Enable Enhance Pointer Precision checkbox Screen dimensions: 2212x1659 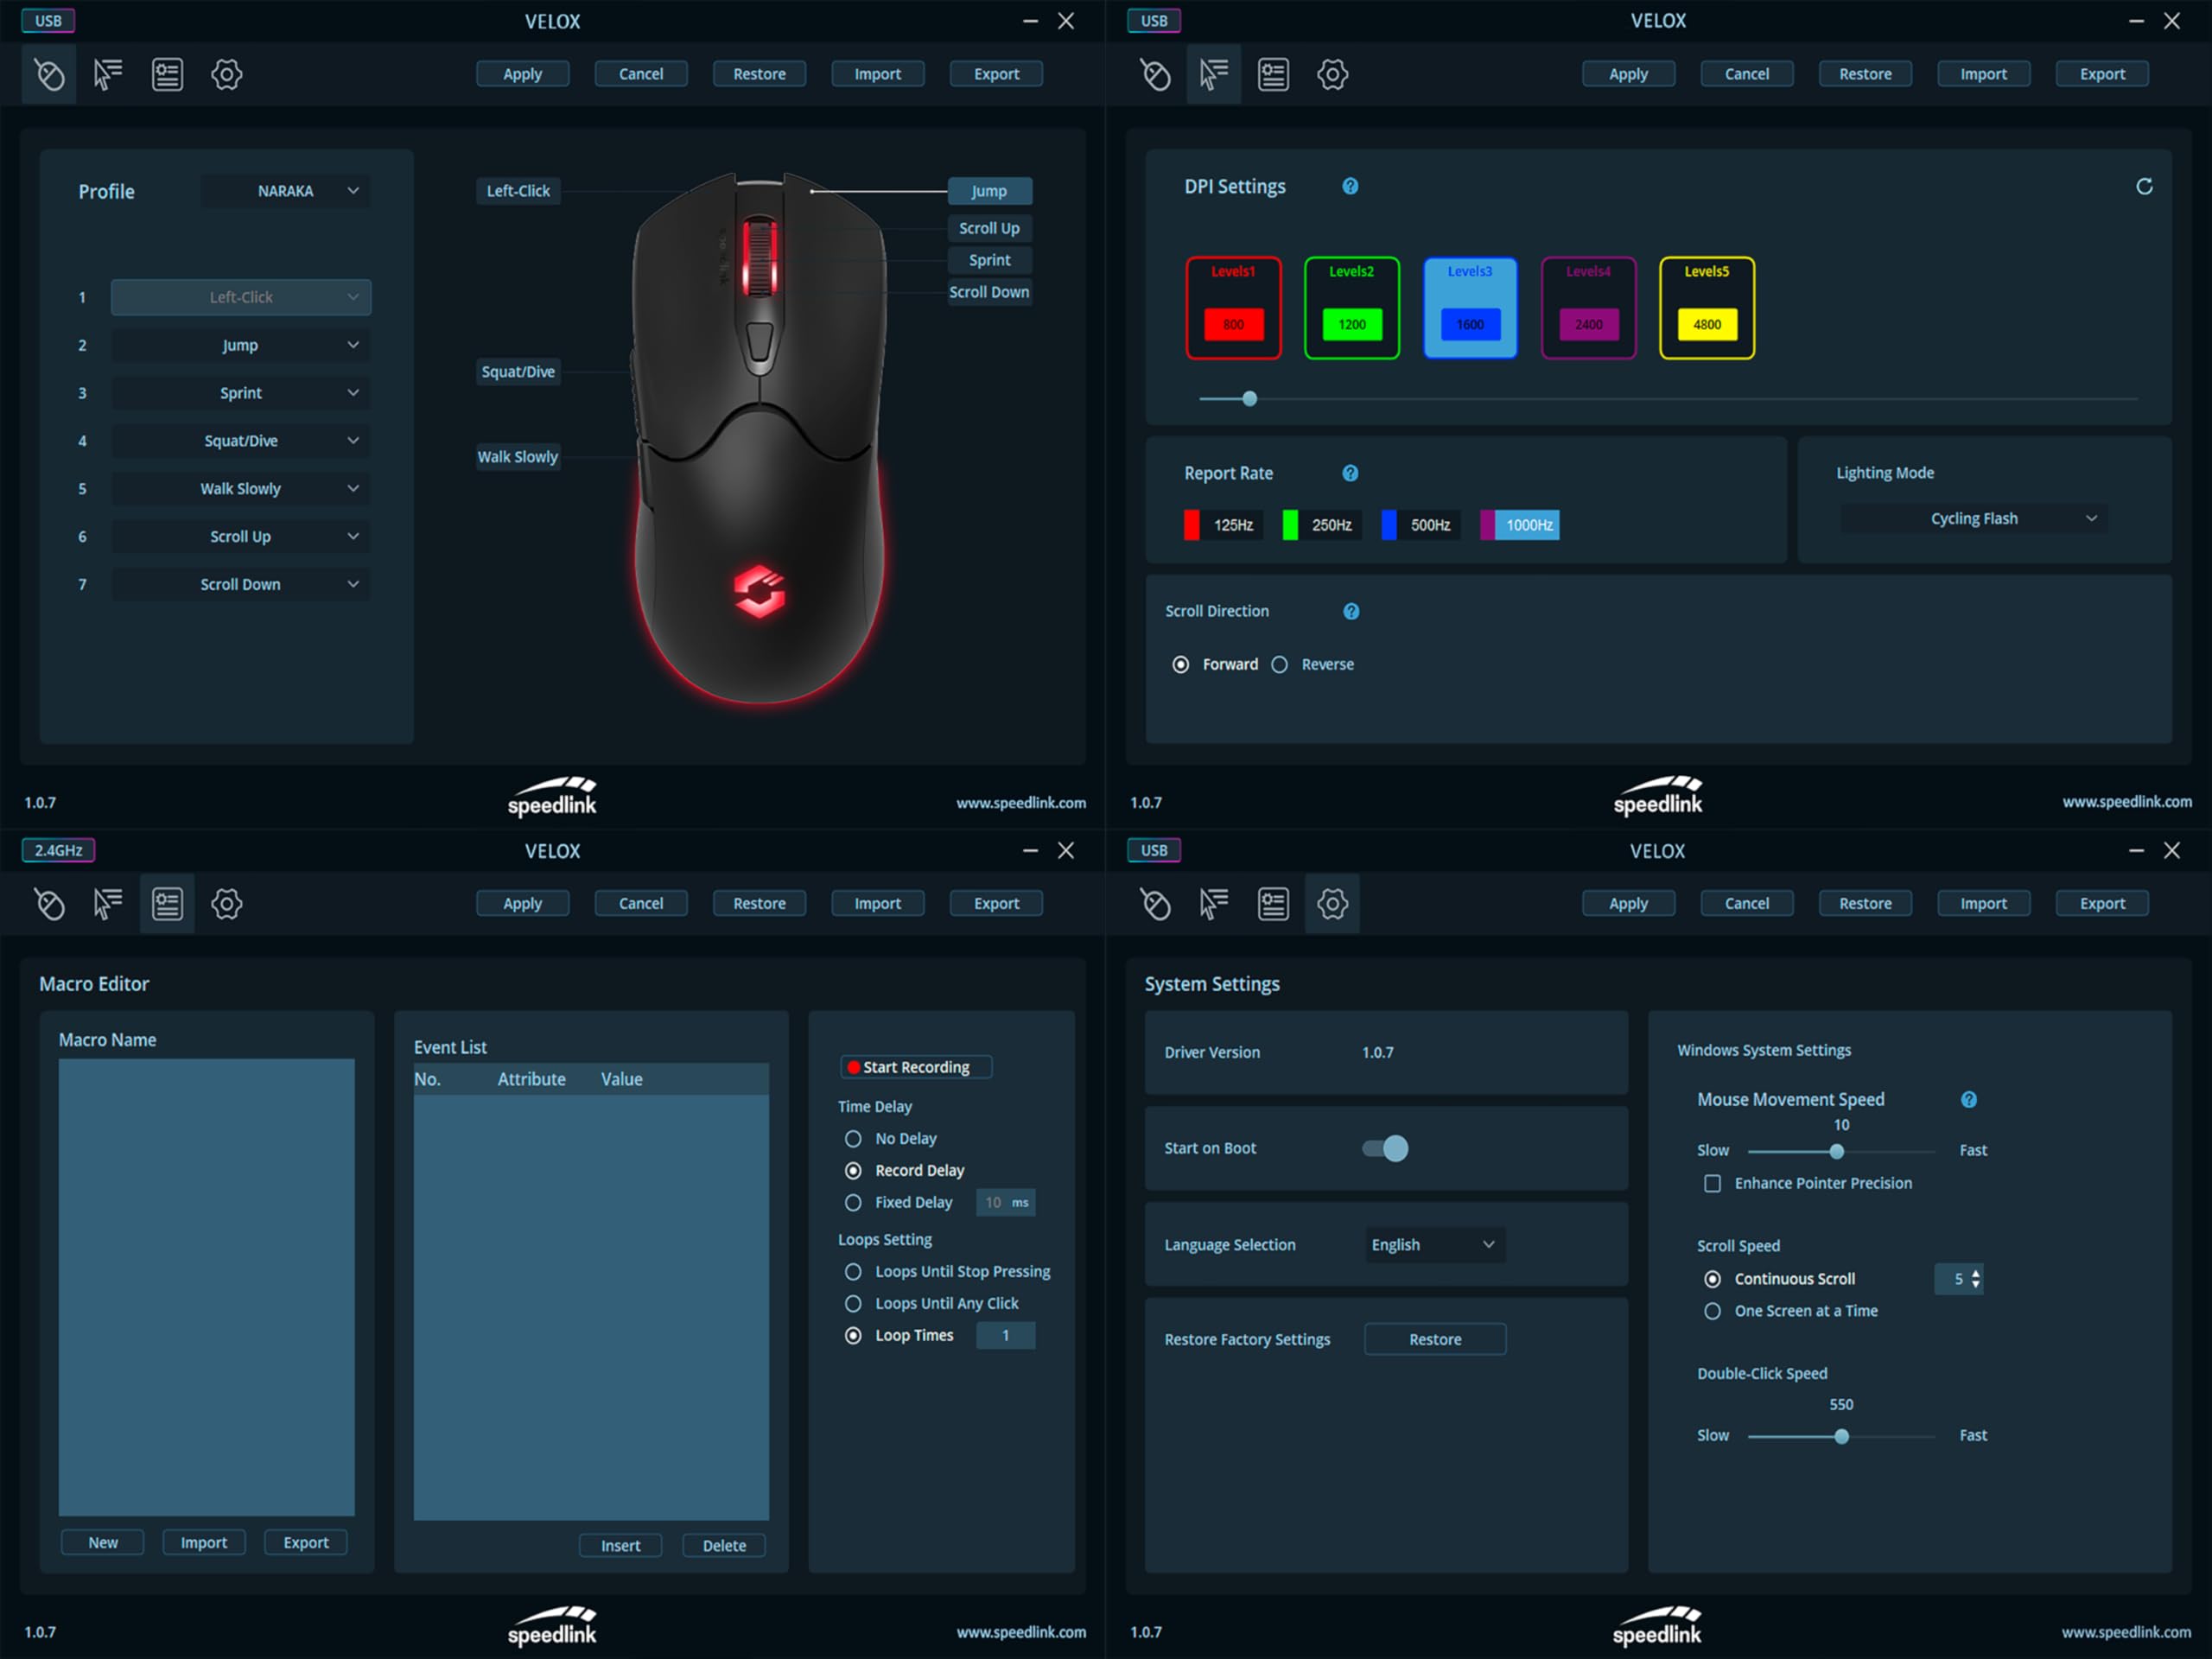click(x=1713, y=1184)
